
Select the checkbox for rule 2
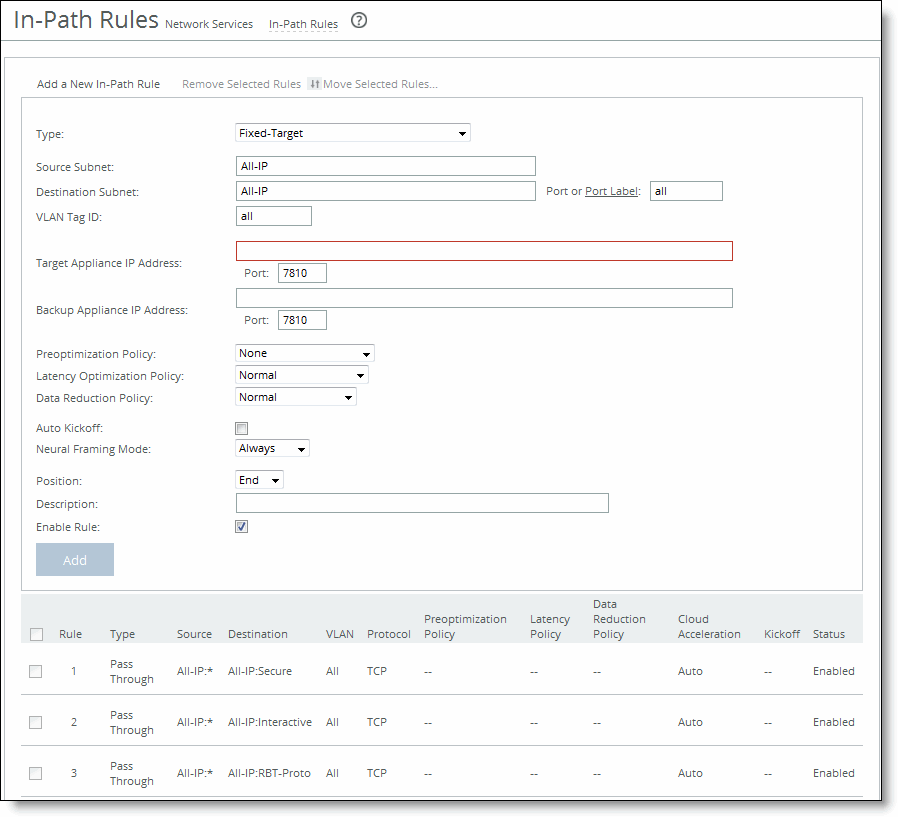point(36,722)
